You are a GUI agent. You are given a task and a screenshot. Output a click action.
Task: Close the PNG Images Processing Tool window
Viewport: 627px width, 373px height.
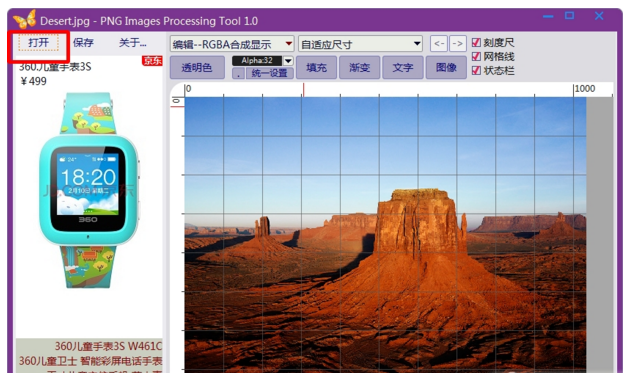pos(599,16)
